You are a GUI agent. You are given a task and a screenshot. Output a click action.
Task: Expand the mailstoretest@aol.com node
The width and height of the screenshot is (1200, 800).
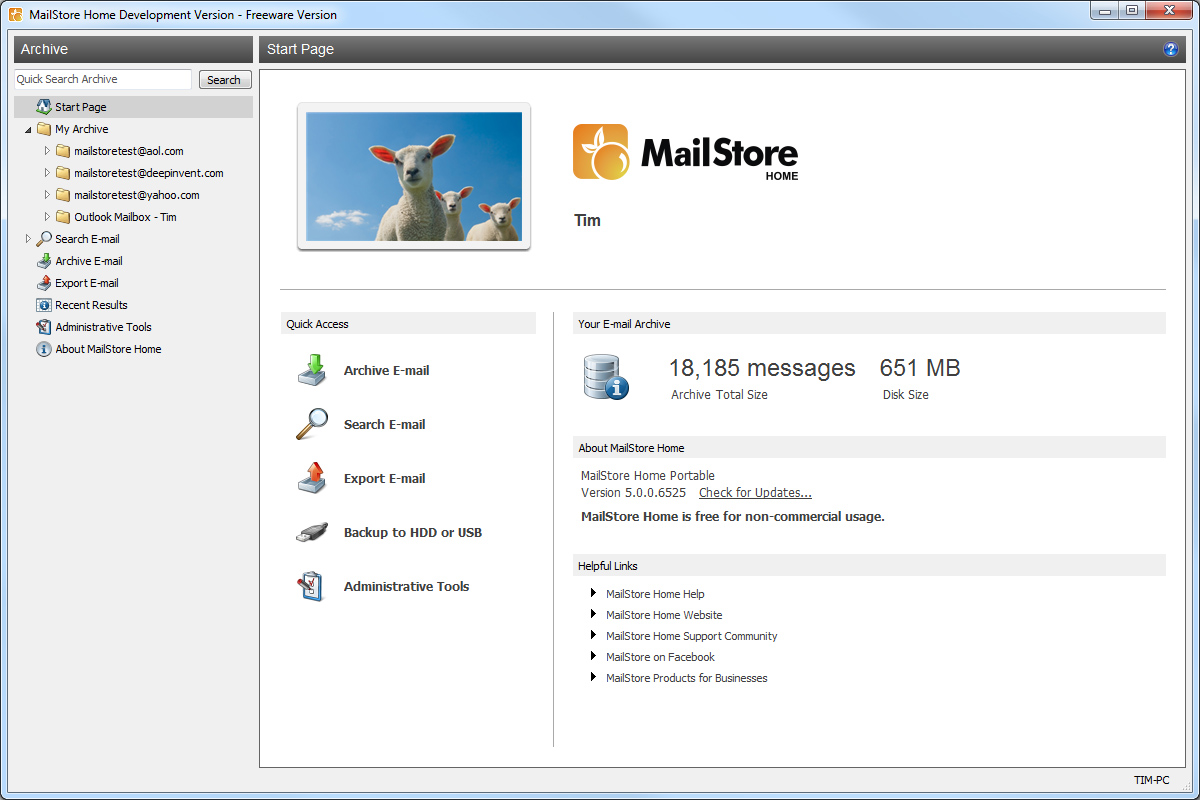(47, 151)
